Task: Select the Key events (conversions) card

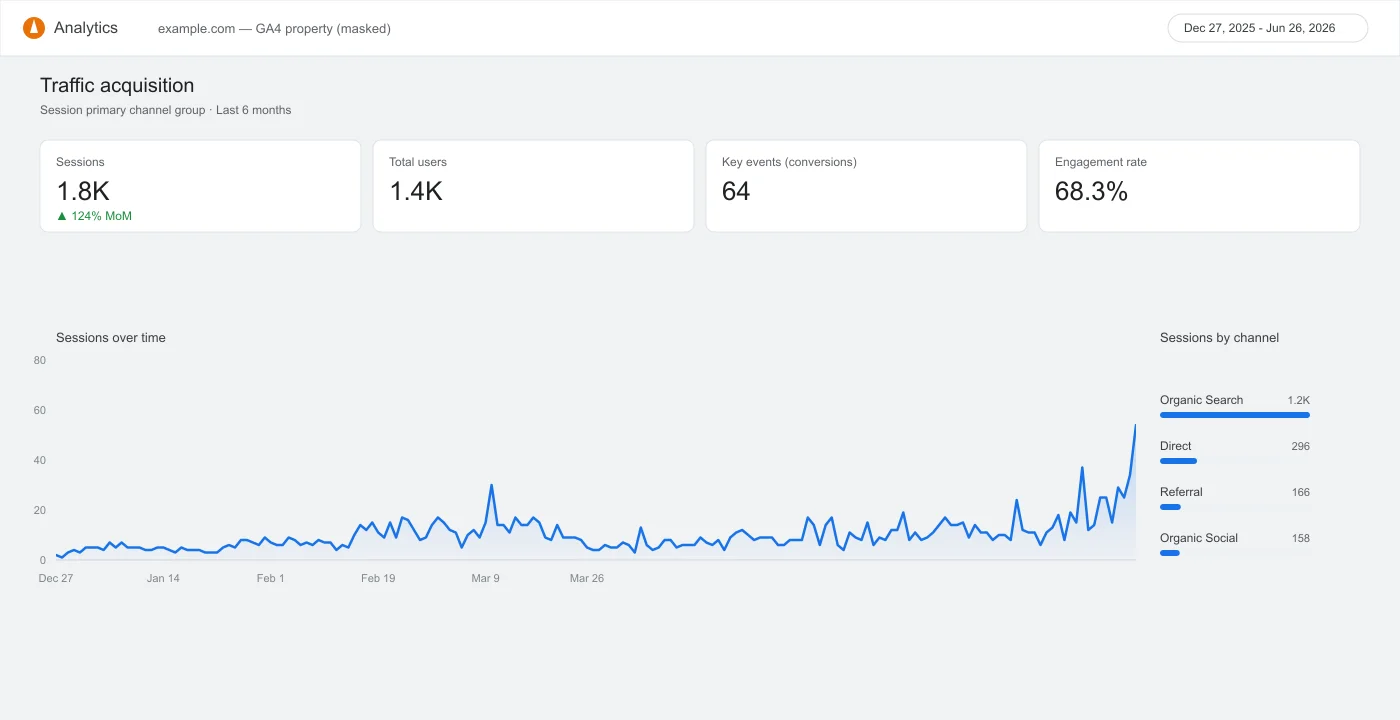Action: (866, 186)
